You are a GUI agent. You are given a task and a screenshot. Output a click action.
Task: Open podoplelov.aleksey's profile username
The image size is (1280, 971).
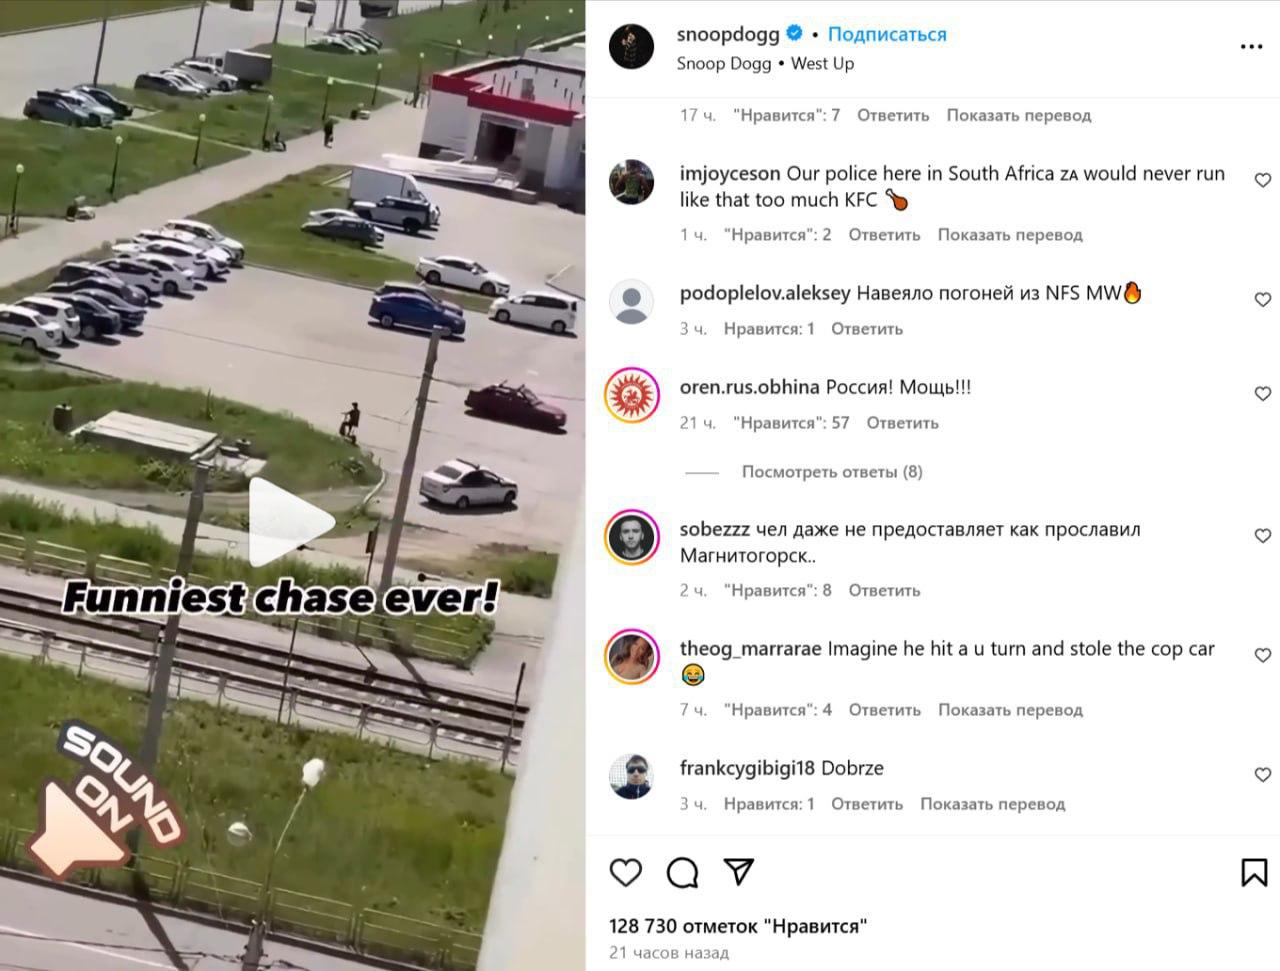coord(765,293)
